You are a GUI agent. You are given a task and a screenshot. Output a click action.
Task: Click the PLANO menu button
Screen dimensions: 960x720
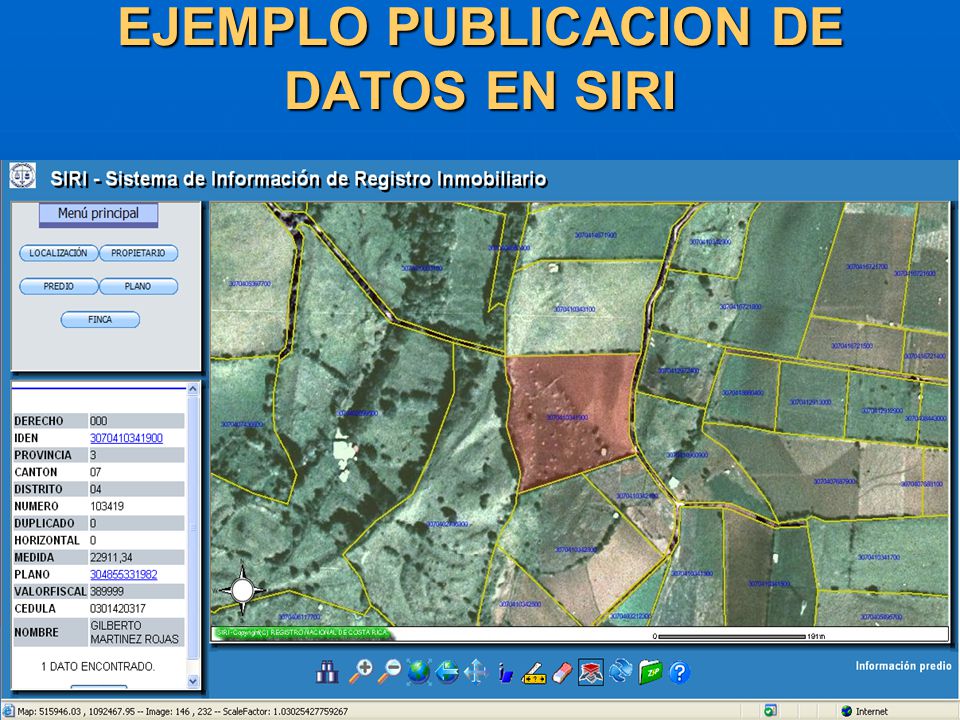[138, 286]
